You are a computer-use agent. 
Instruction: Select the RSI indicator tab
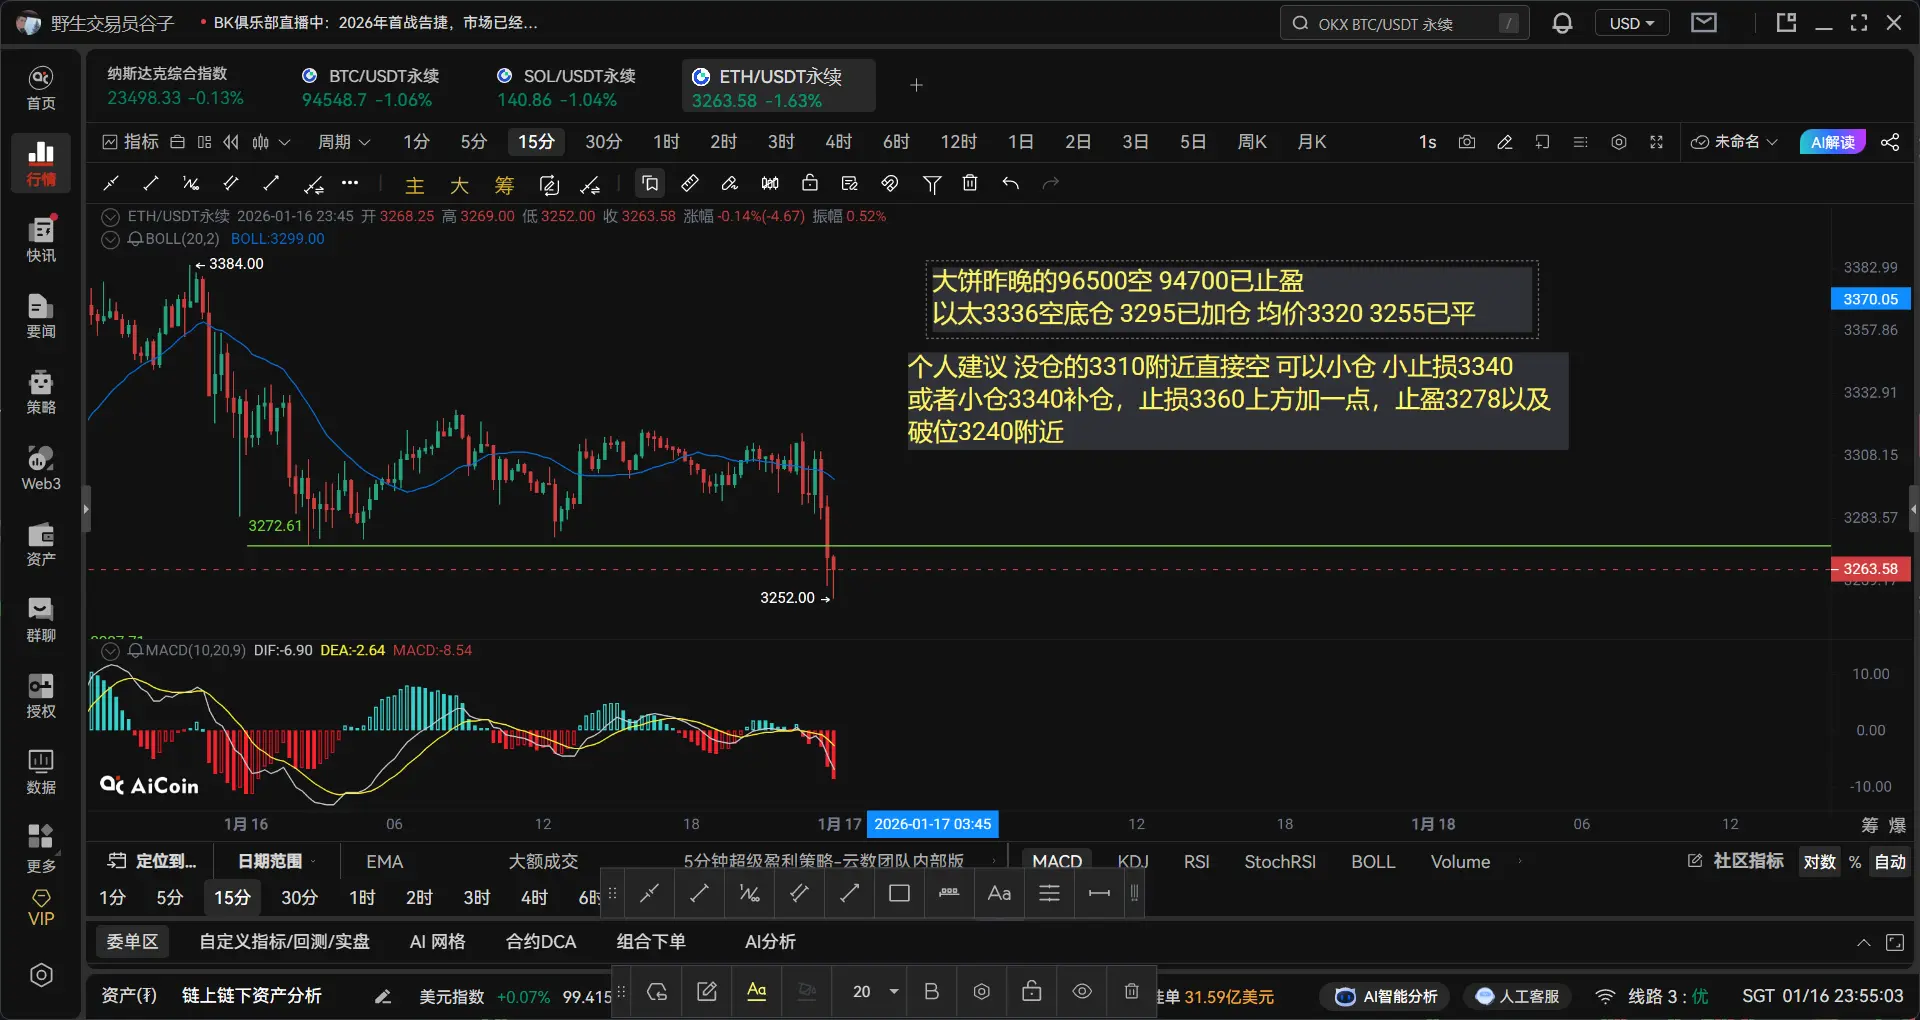pyautogui.click(x=1196, y=862)
